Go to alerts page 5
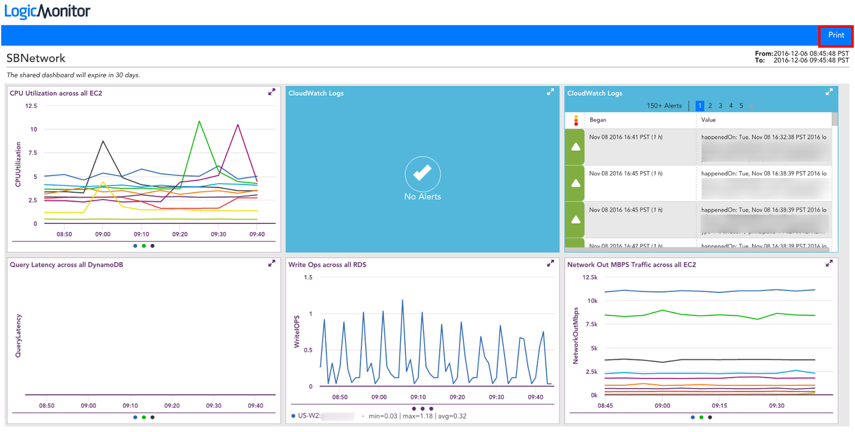The image size is (855, 432). pyautogui.click(x=741, y=106)
